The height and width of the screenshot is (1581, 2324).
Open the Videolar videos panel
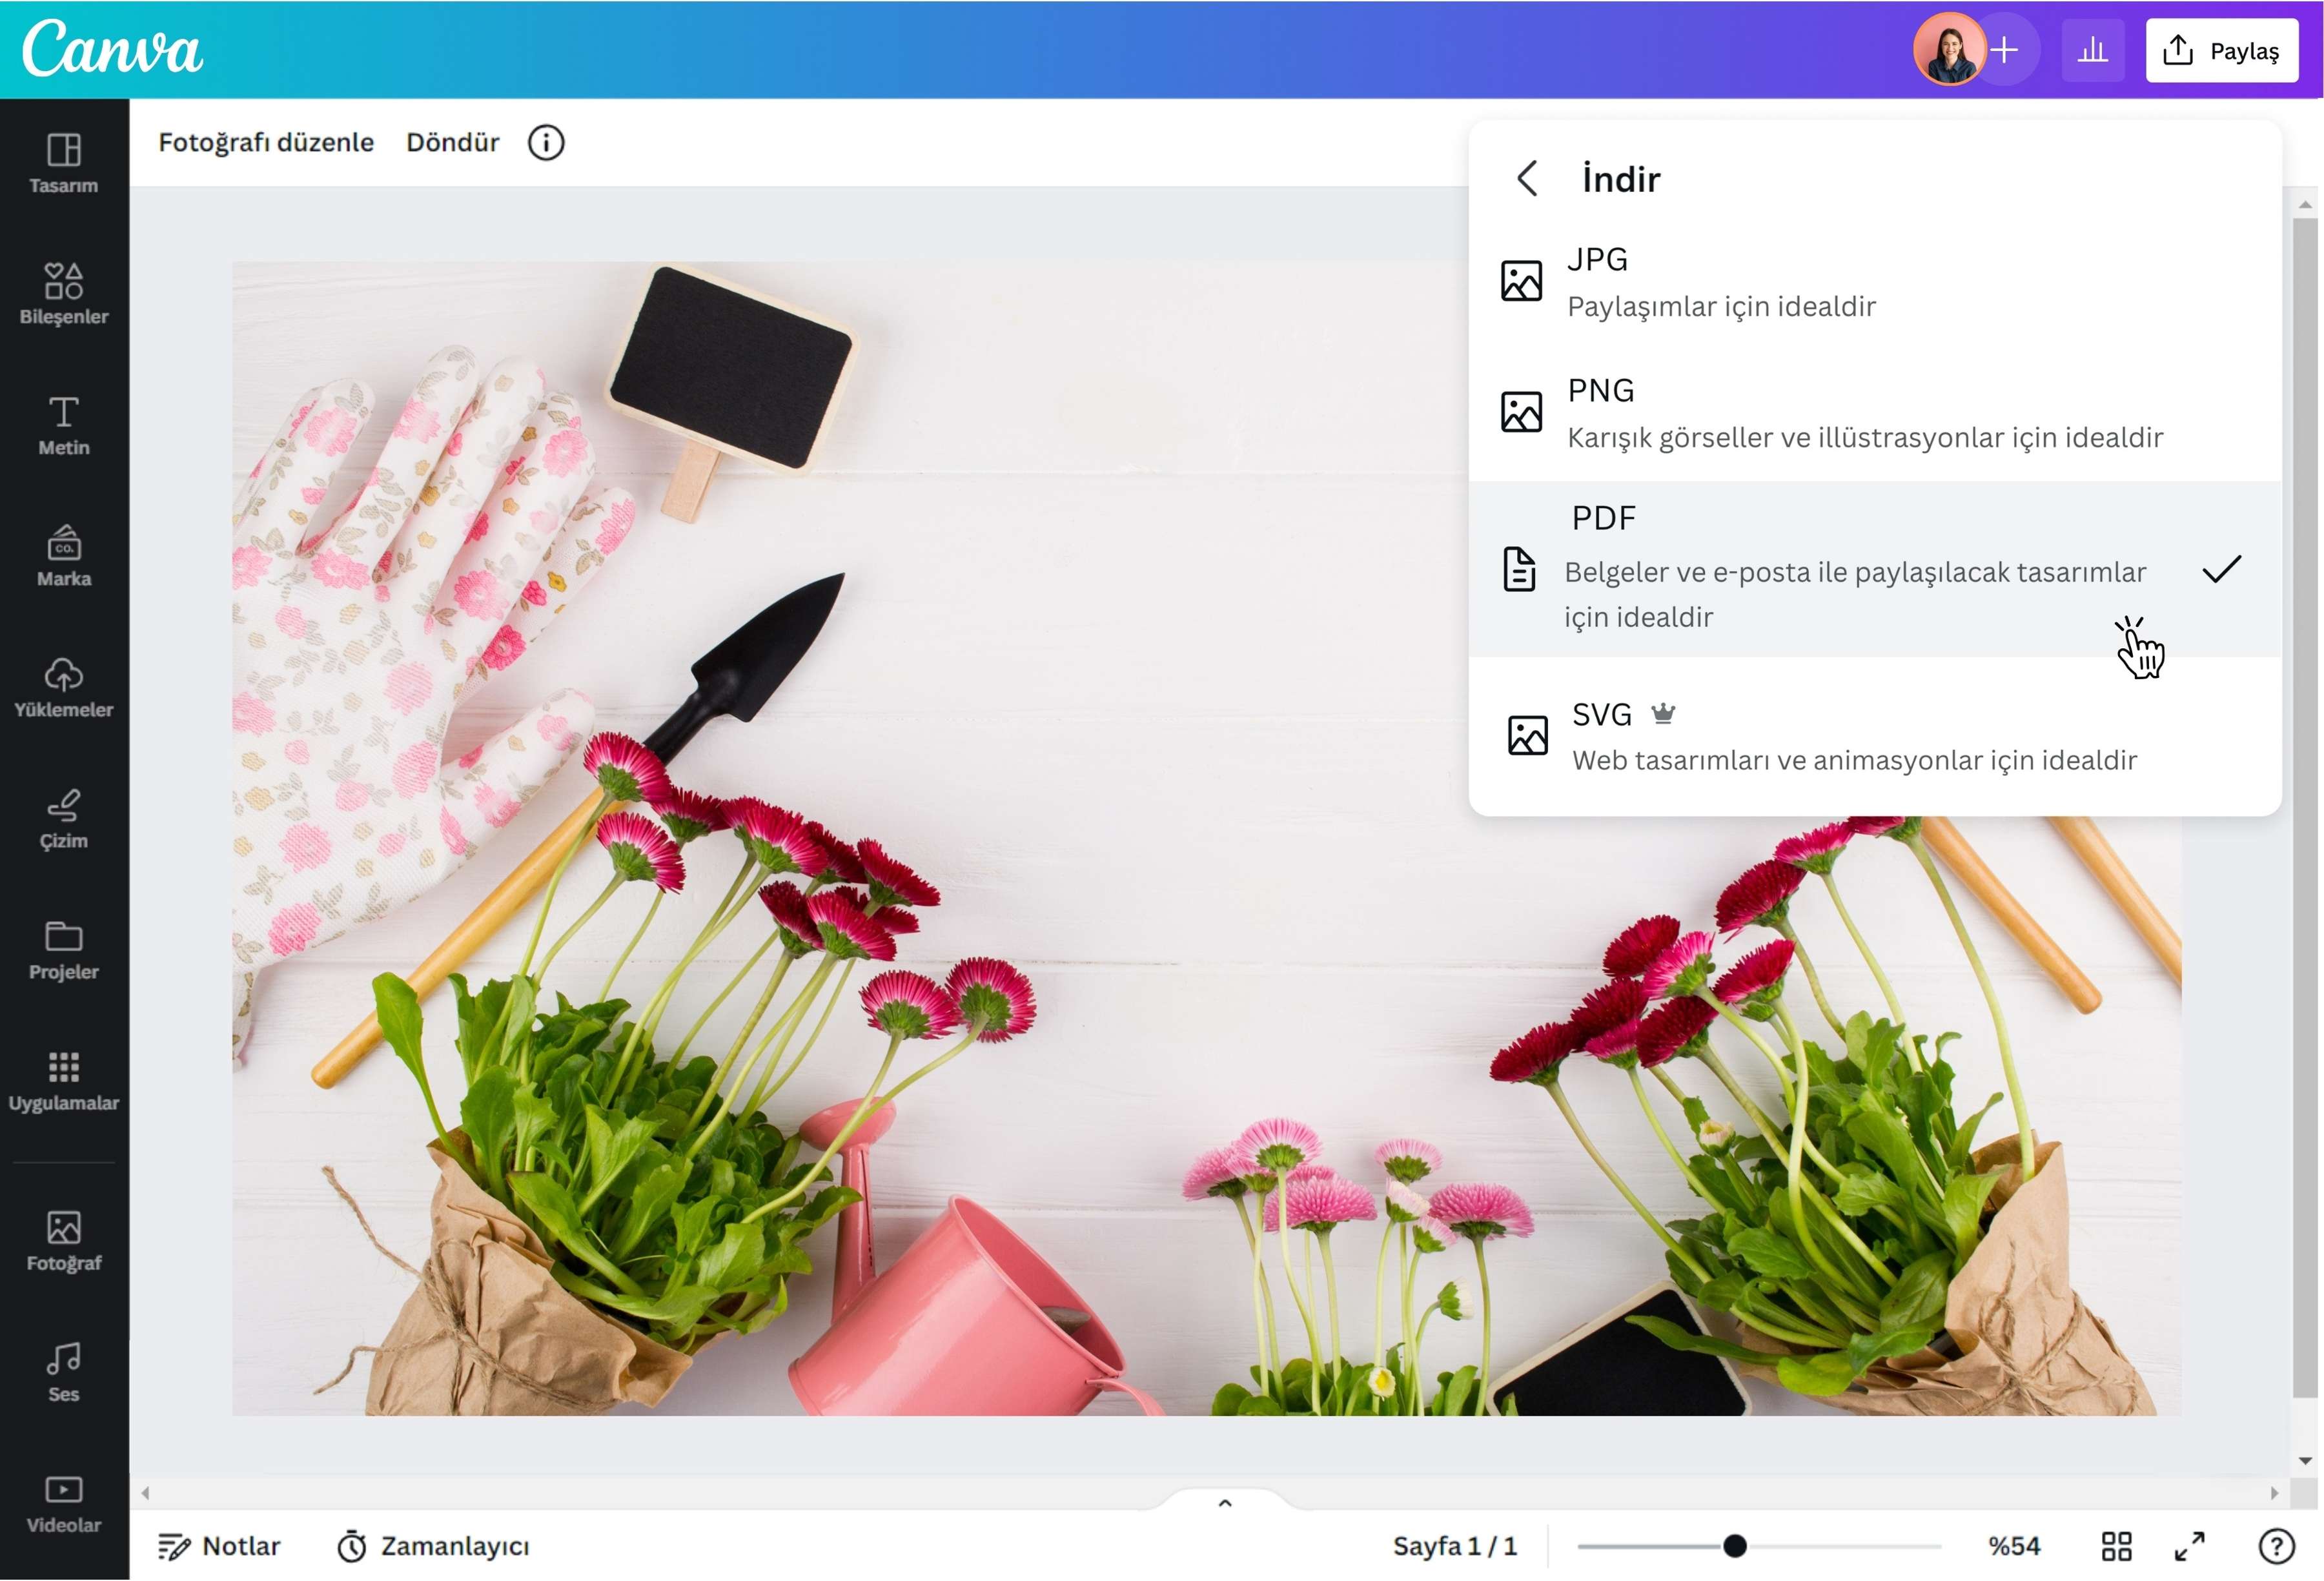point(63,1503)
